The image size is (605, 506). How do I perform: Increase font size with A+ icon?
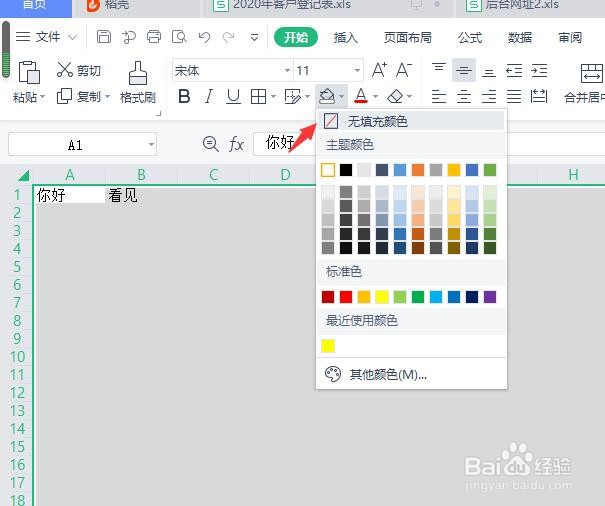coord(379,70)
